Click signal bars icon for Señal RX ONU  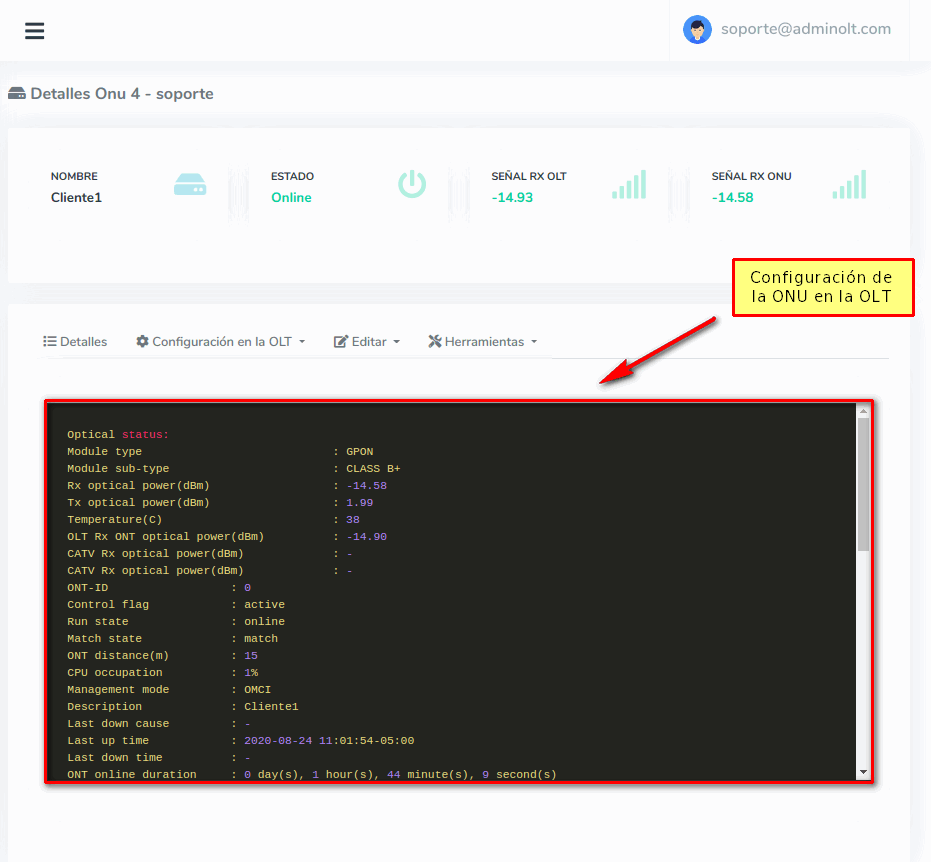849,185
